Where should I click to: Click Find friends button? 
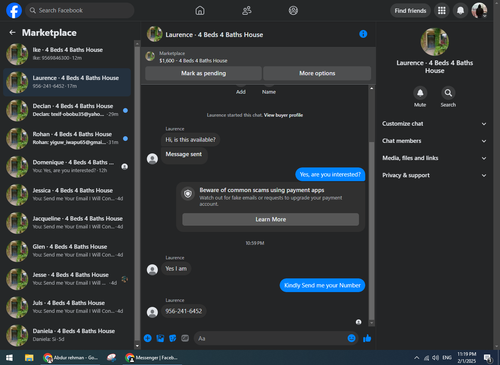tap(410, 11)
